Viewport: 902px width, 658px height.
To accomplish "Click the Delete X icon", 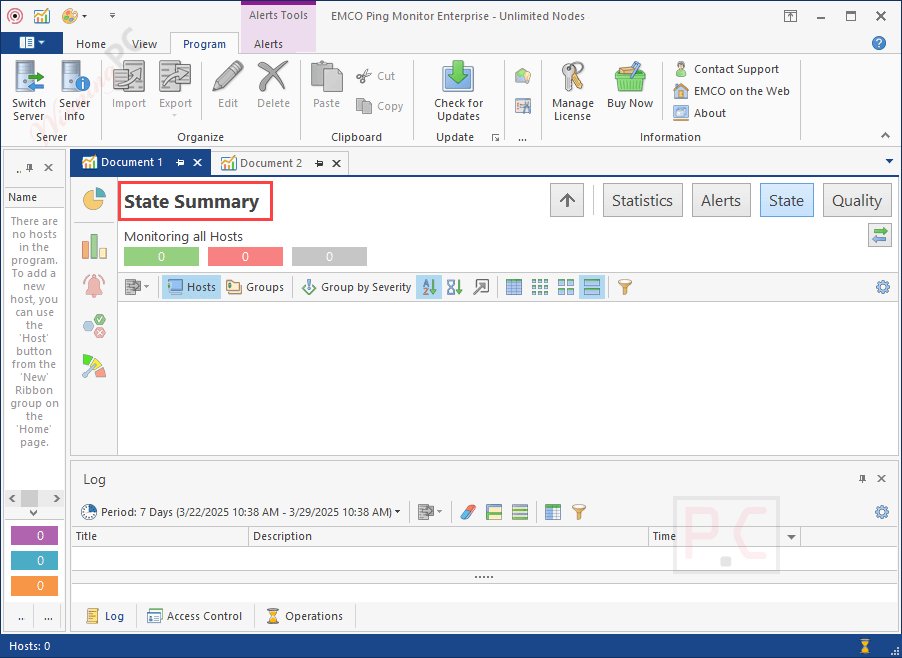I will coord(273,76).
